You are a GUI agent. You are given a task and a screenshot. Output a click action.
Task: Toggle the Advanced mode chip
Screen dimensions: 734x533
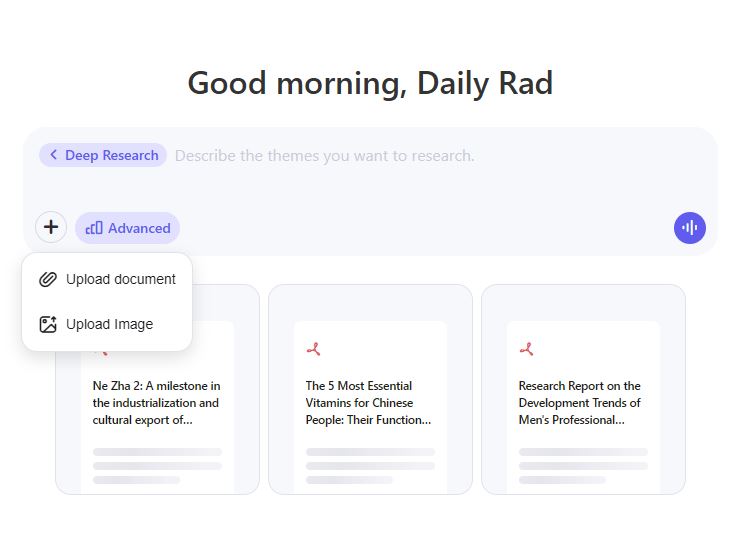coord(127,228)
